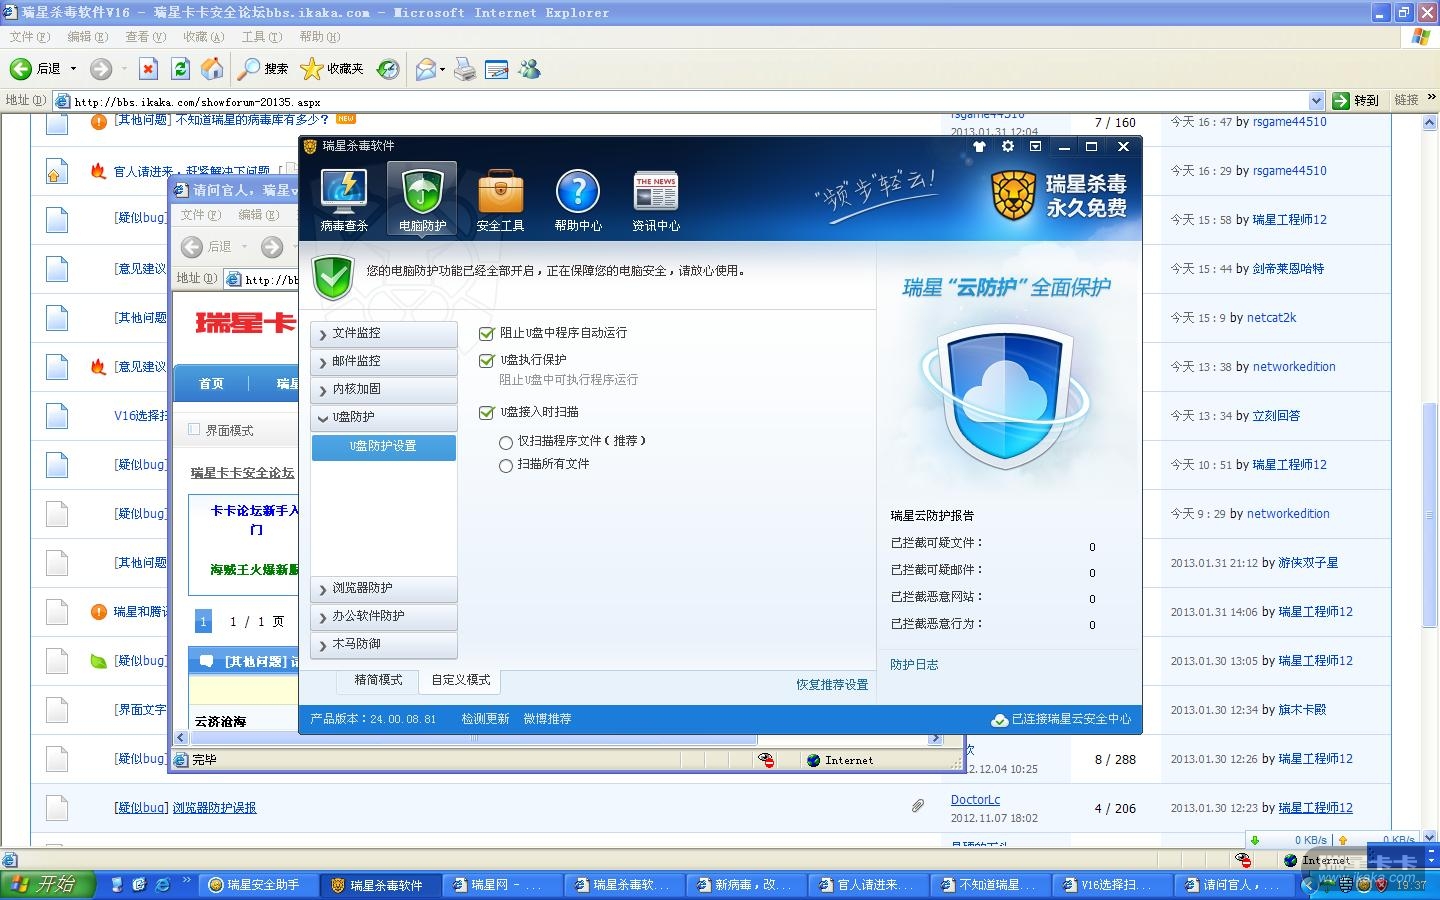Collapse the U盘防护 section
The image size is (1440, 900).
384,418
